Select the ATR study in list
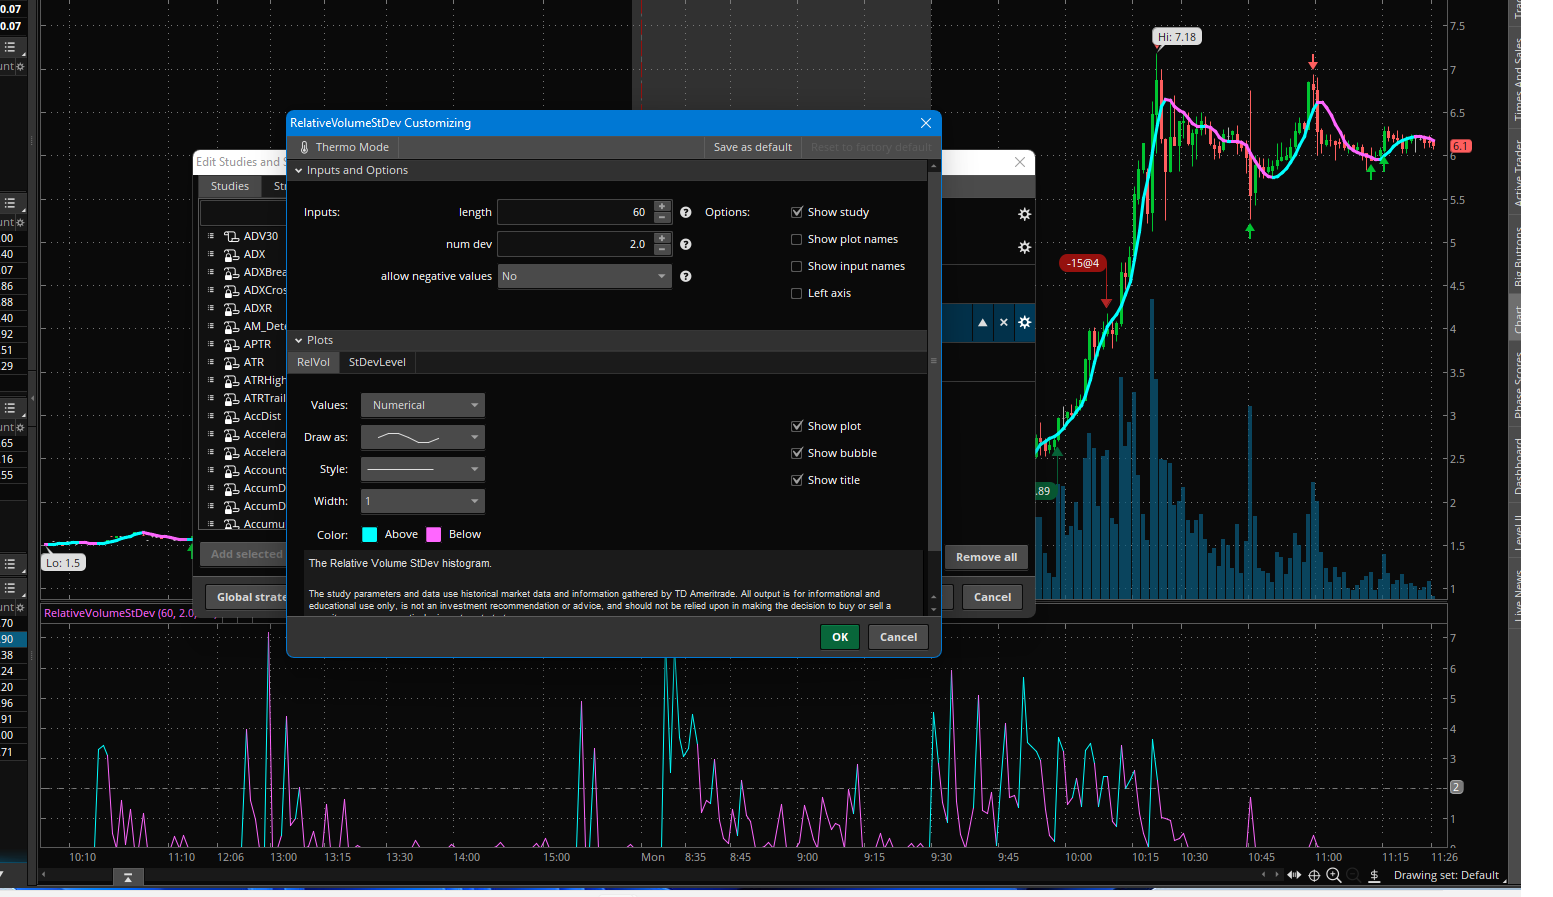 tap(254, 362)
